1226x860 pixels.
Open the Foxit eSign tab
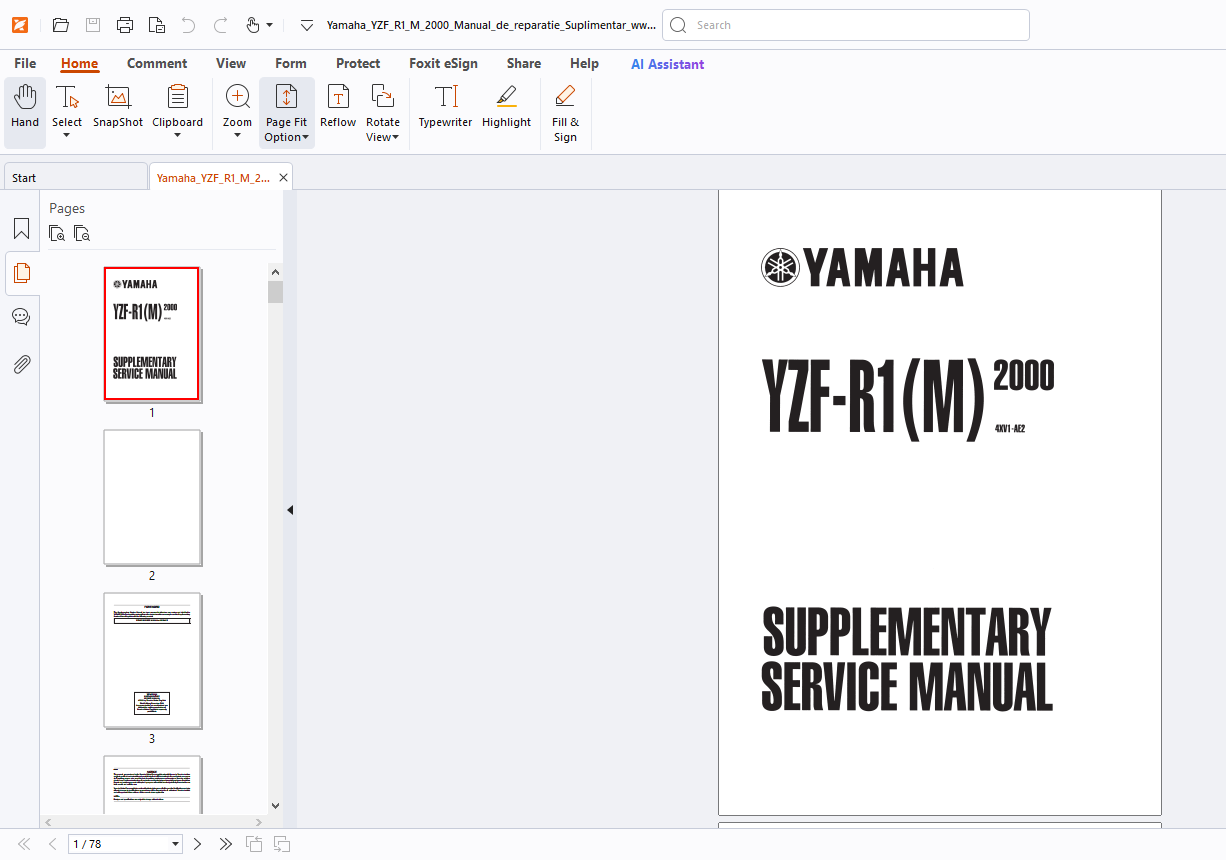coord(443,63)
